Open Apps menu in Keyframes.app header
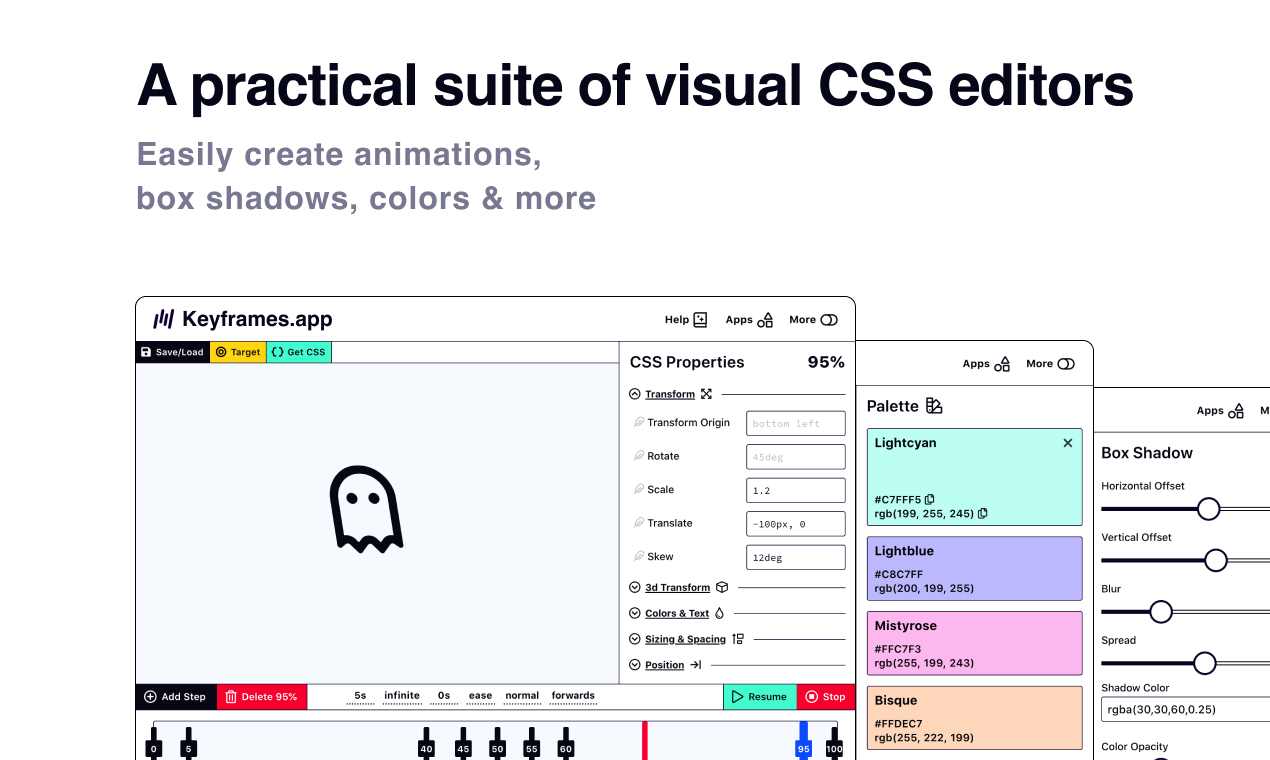 point(749,320)
